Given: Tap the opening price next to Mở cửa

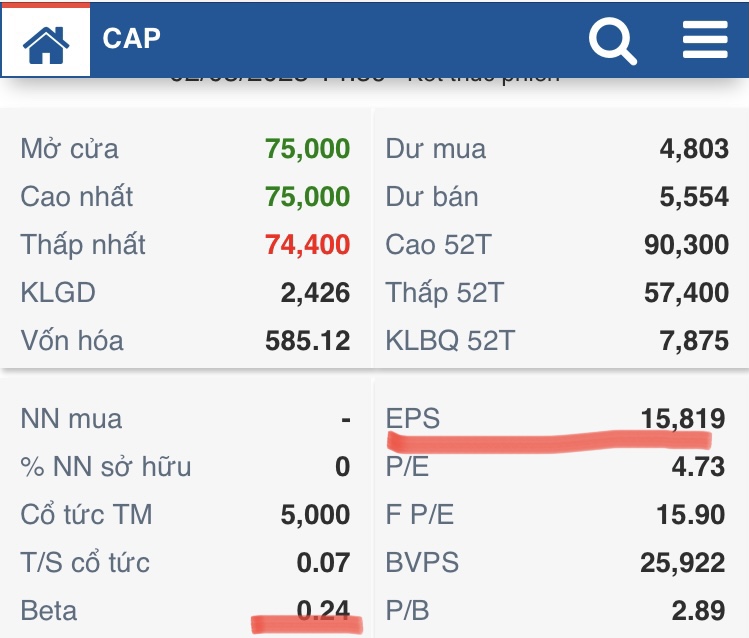Looking at the screenshot, I should click(307, 149).
